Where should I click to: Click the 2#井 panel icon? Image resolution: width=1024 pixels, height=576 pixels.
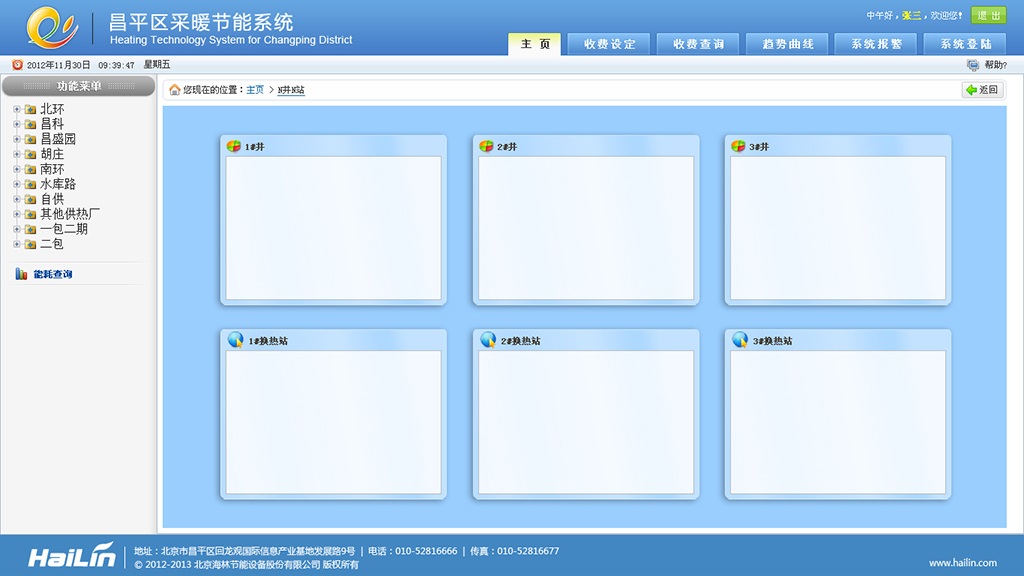pos(486,146)
